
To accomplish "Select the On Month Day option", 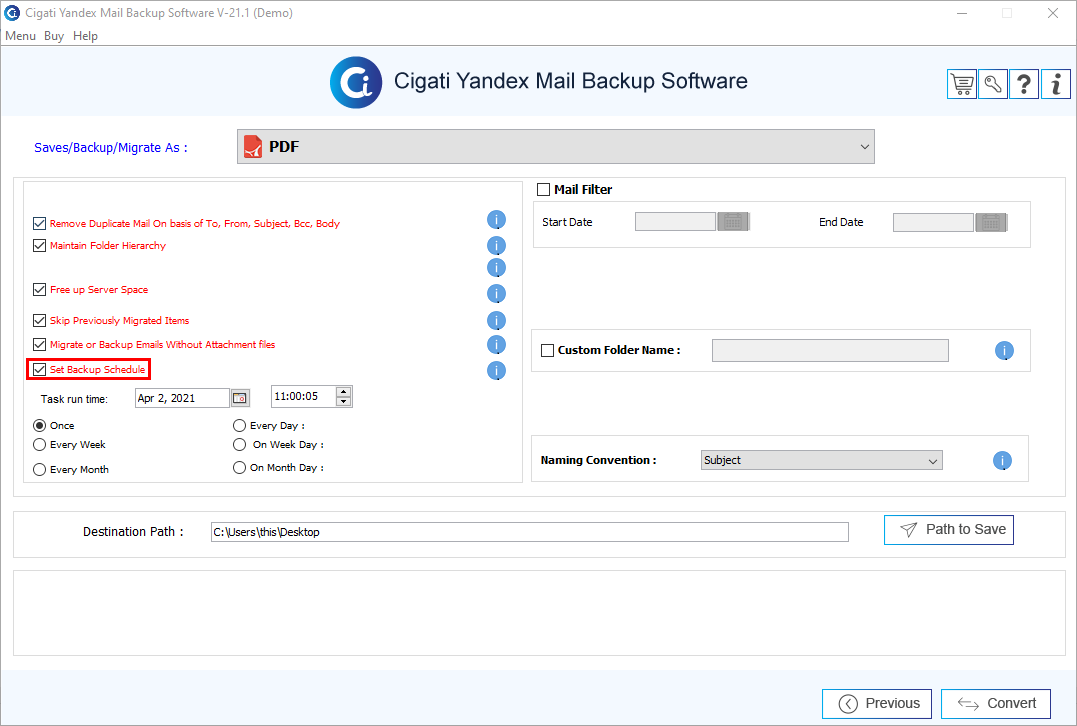I will 239,467.
